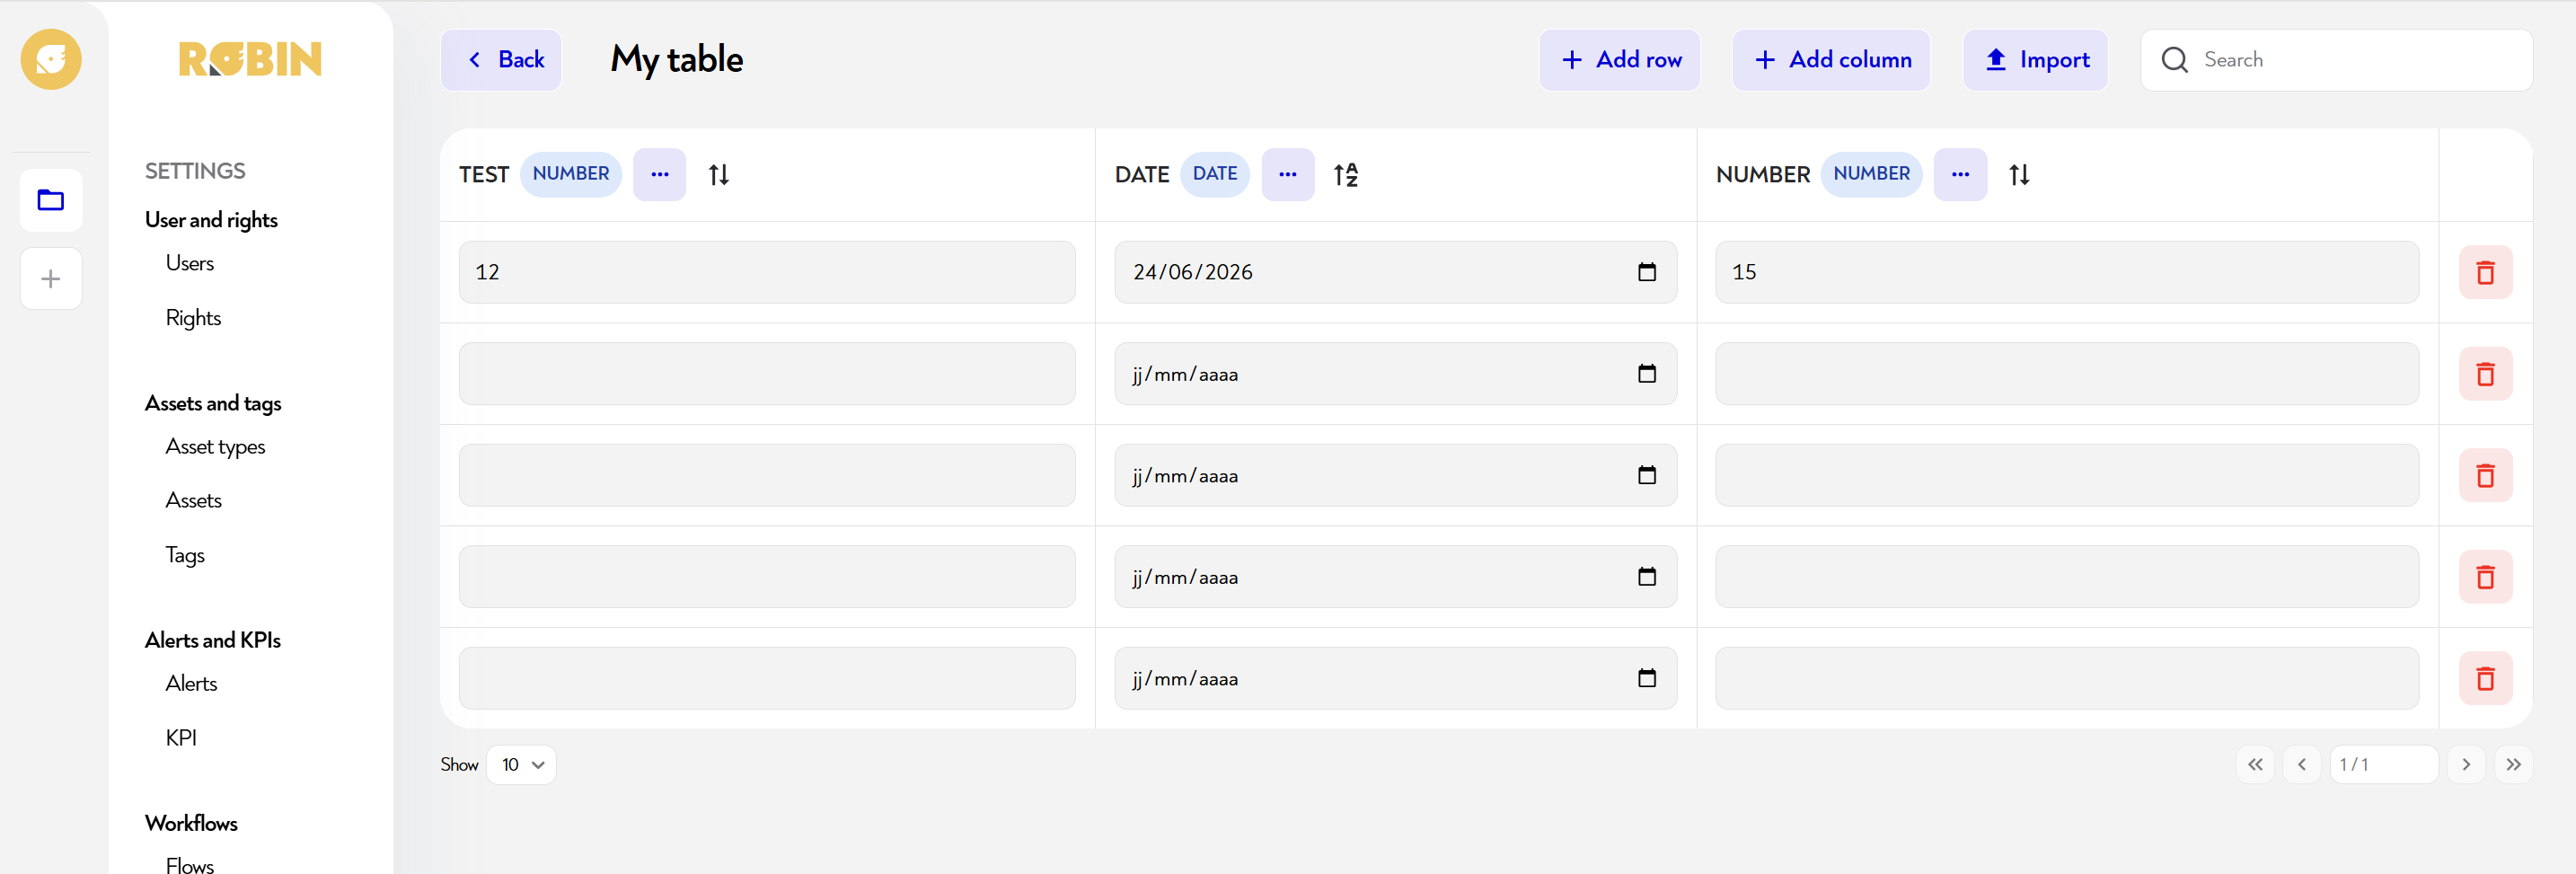Click Add column button
The image size is (2576, 874).
[x=1831, y=60]
